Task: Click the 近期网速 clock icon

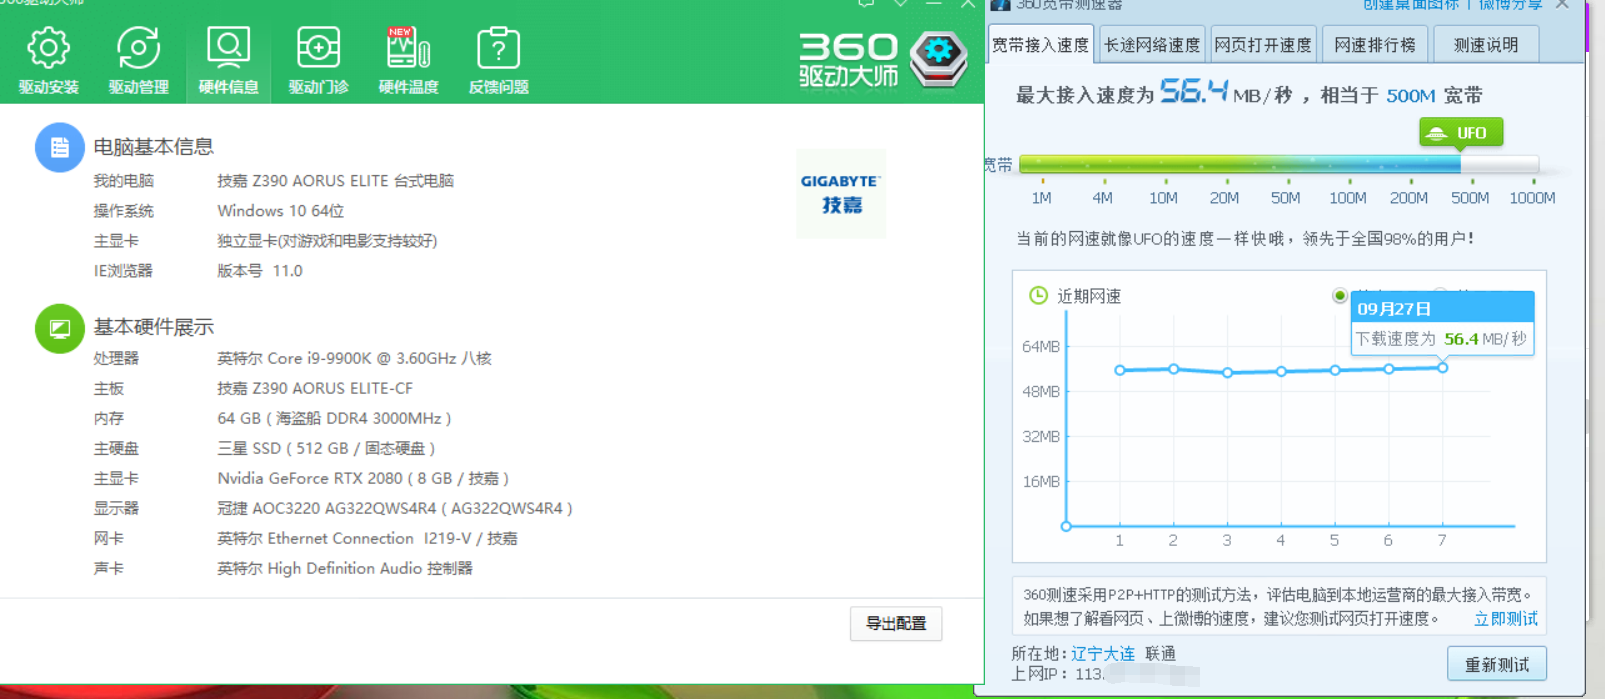Action: (1039, 295)
